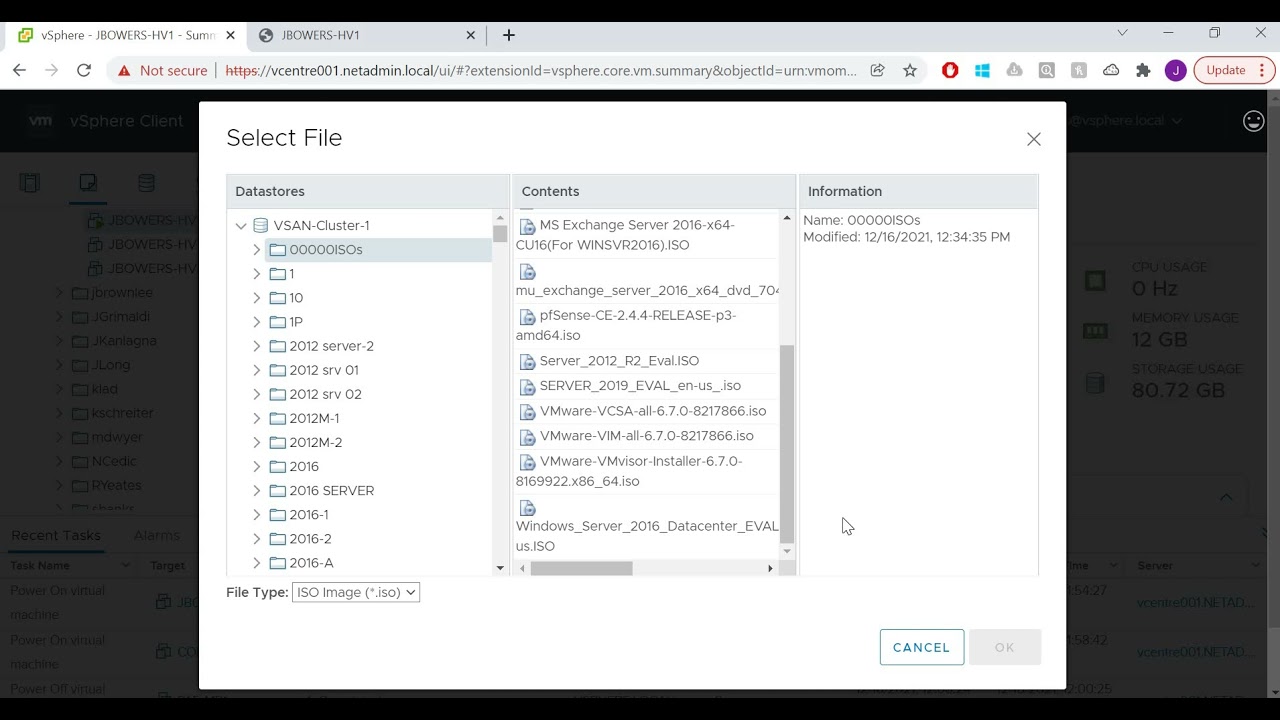Select the pfSense-CE-2.4.4 ISO file icon
The height and width of the screenshot is (720, 1280).
pyautogui.click(x=527, y=317)
